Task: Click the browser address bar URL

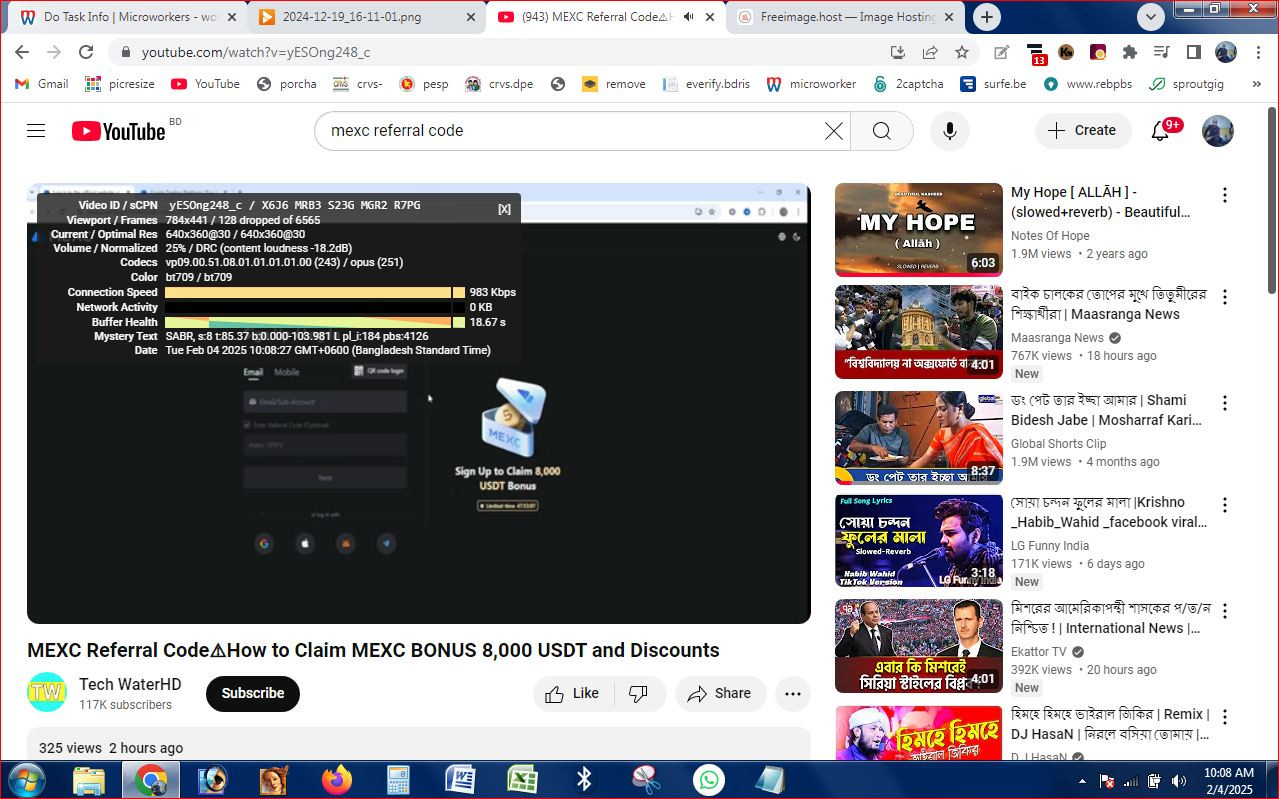Action: coord(256,52)
